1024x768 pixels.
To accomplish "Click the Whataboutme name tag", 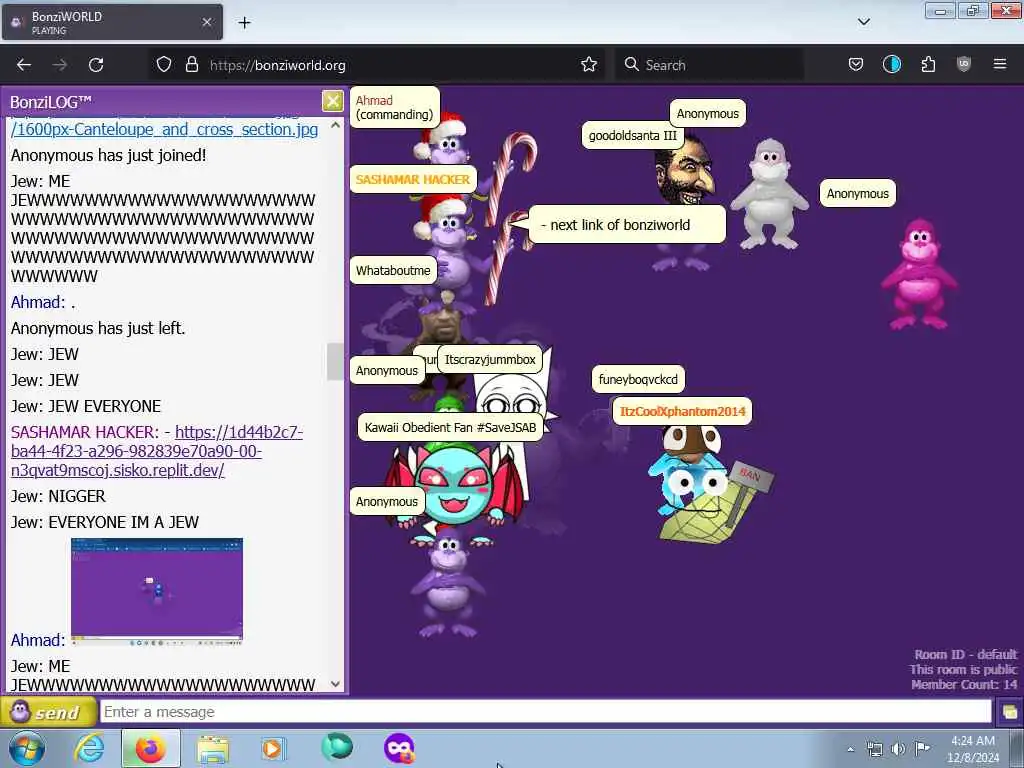I will [393, 270].
